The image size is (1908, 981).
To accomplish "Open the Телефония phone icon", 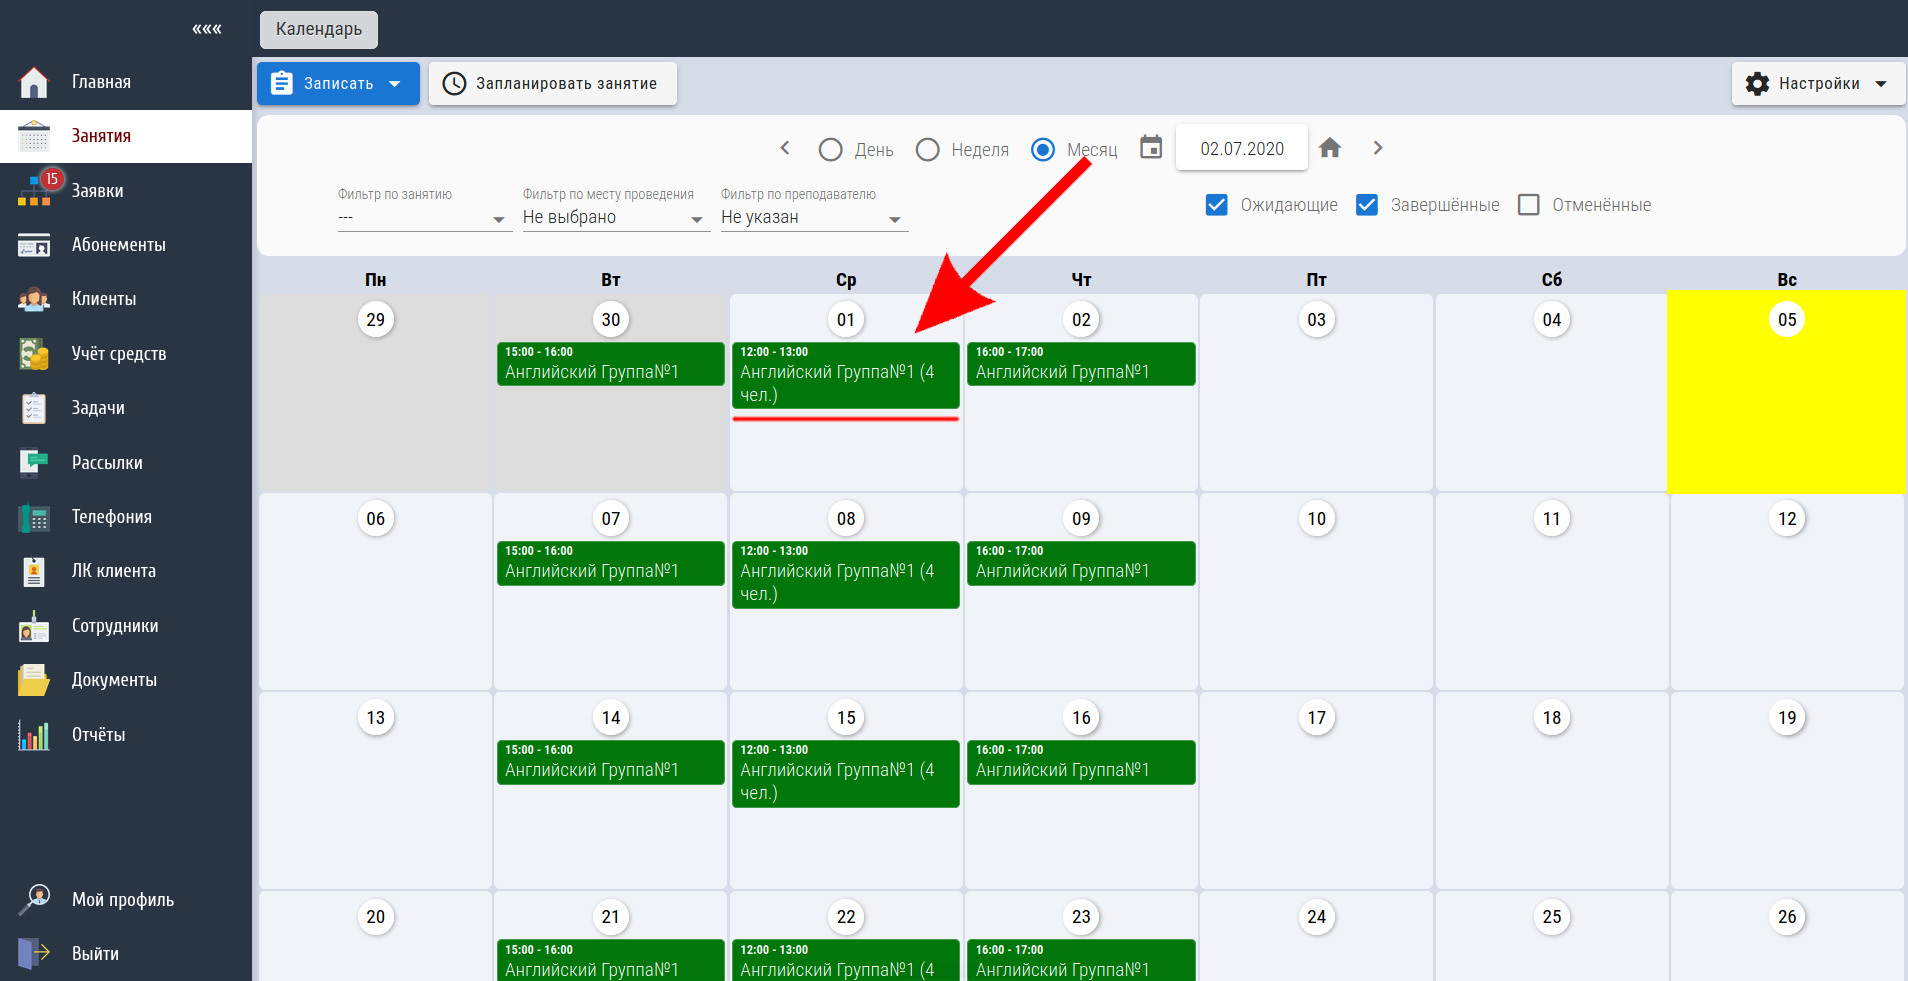I will coord(34,517).
